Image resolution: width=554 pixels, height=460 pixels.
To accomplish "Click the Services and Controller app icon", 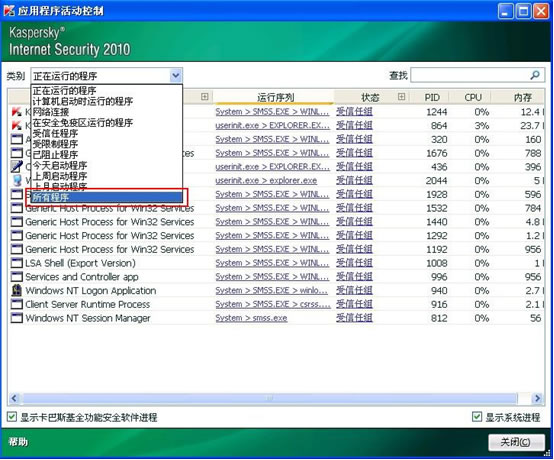I will (x=16, y=277).
